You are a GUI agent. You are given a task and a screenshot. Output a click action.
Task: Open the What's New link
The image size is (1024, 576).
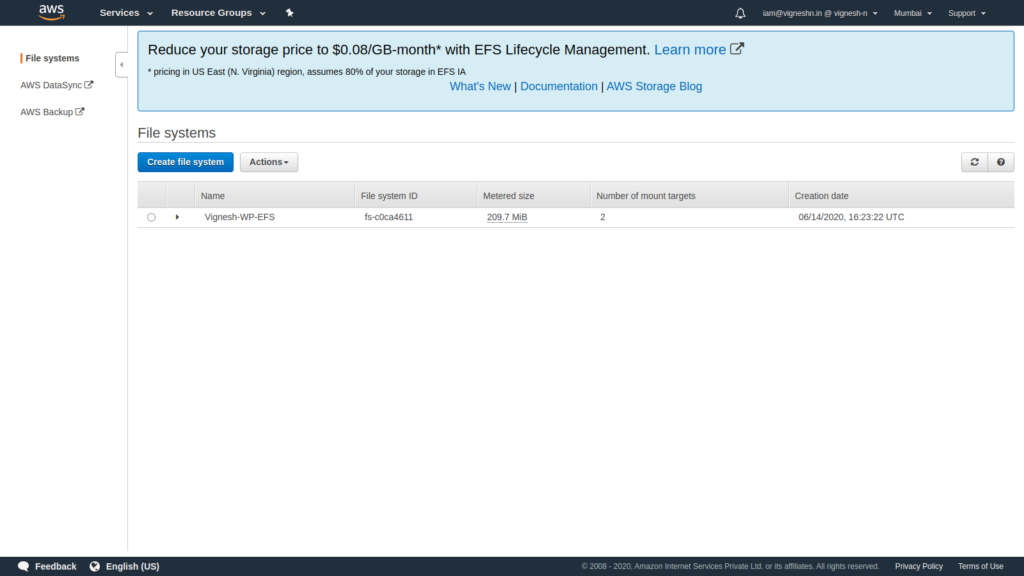point(480,86)
